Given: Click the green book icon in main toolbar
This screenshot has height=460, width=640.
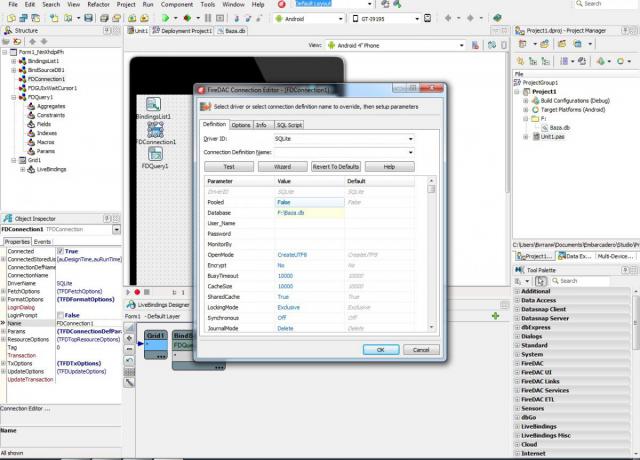Looking at the screenshot, I should (497, 18).
